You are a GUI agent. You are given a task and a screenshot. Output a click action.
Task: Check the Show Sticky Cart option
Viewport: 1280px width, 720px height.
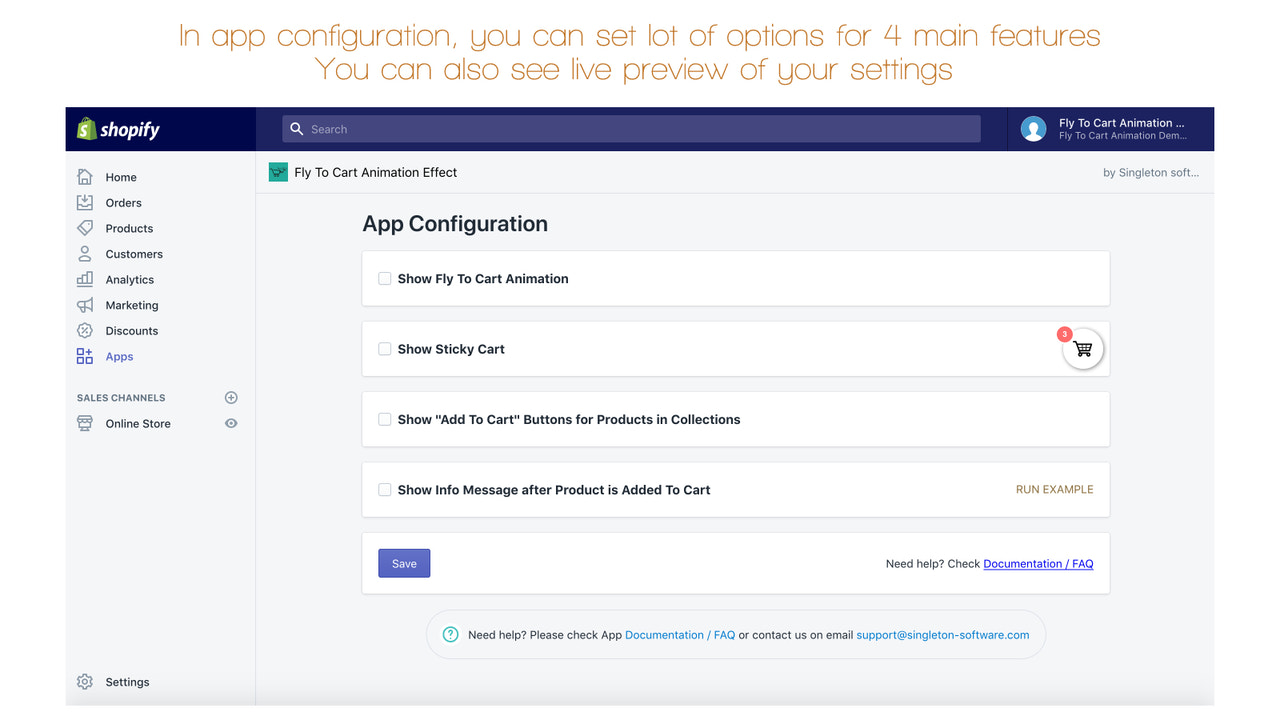[384, 348]
